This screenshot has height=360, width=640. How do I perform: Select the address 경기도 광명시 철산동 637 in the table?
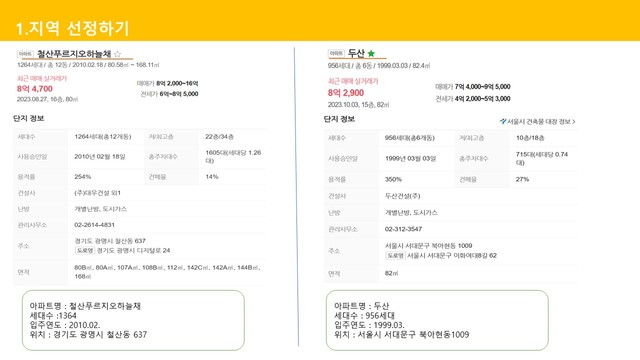110,241
